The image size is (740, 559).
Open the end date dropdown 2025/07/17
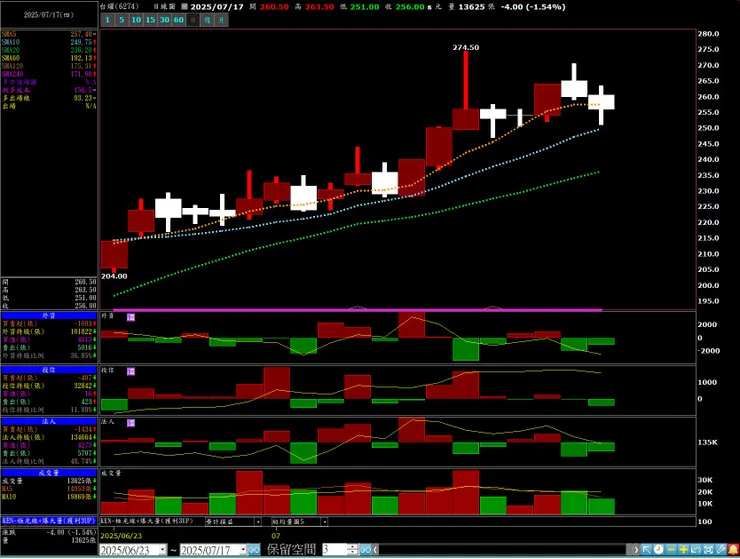pyautogui.click(x=243, y=550)
